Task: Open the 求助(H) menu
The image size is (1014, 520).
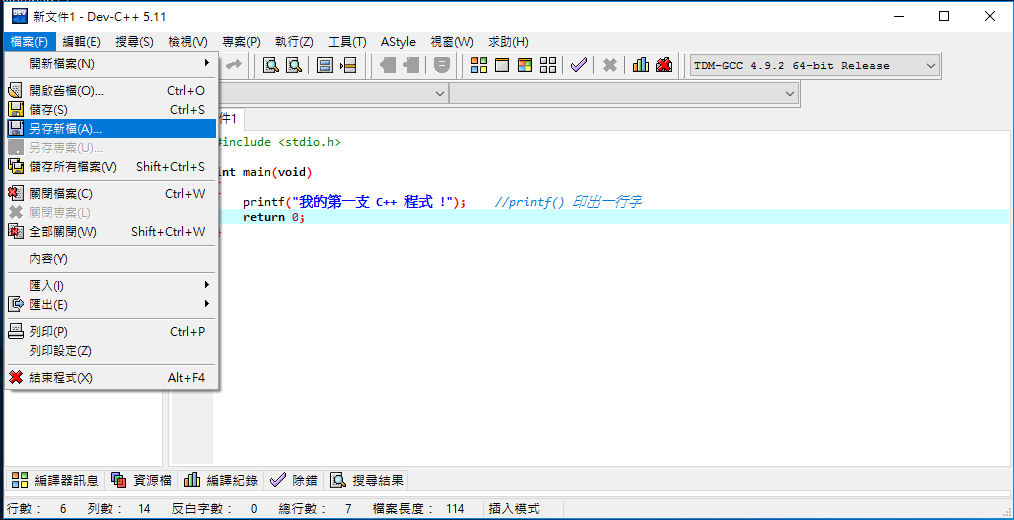Action: 508,42
